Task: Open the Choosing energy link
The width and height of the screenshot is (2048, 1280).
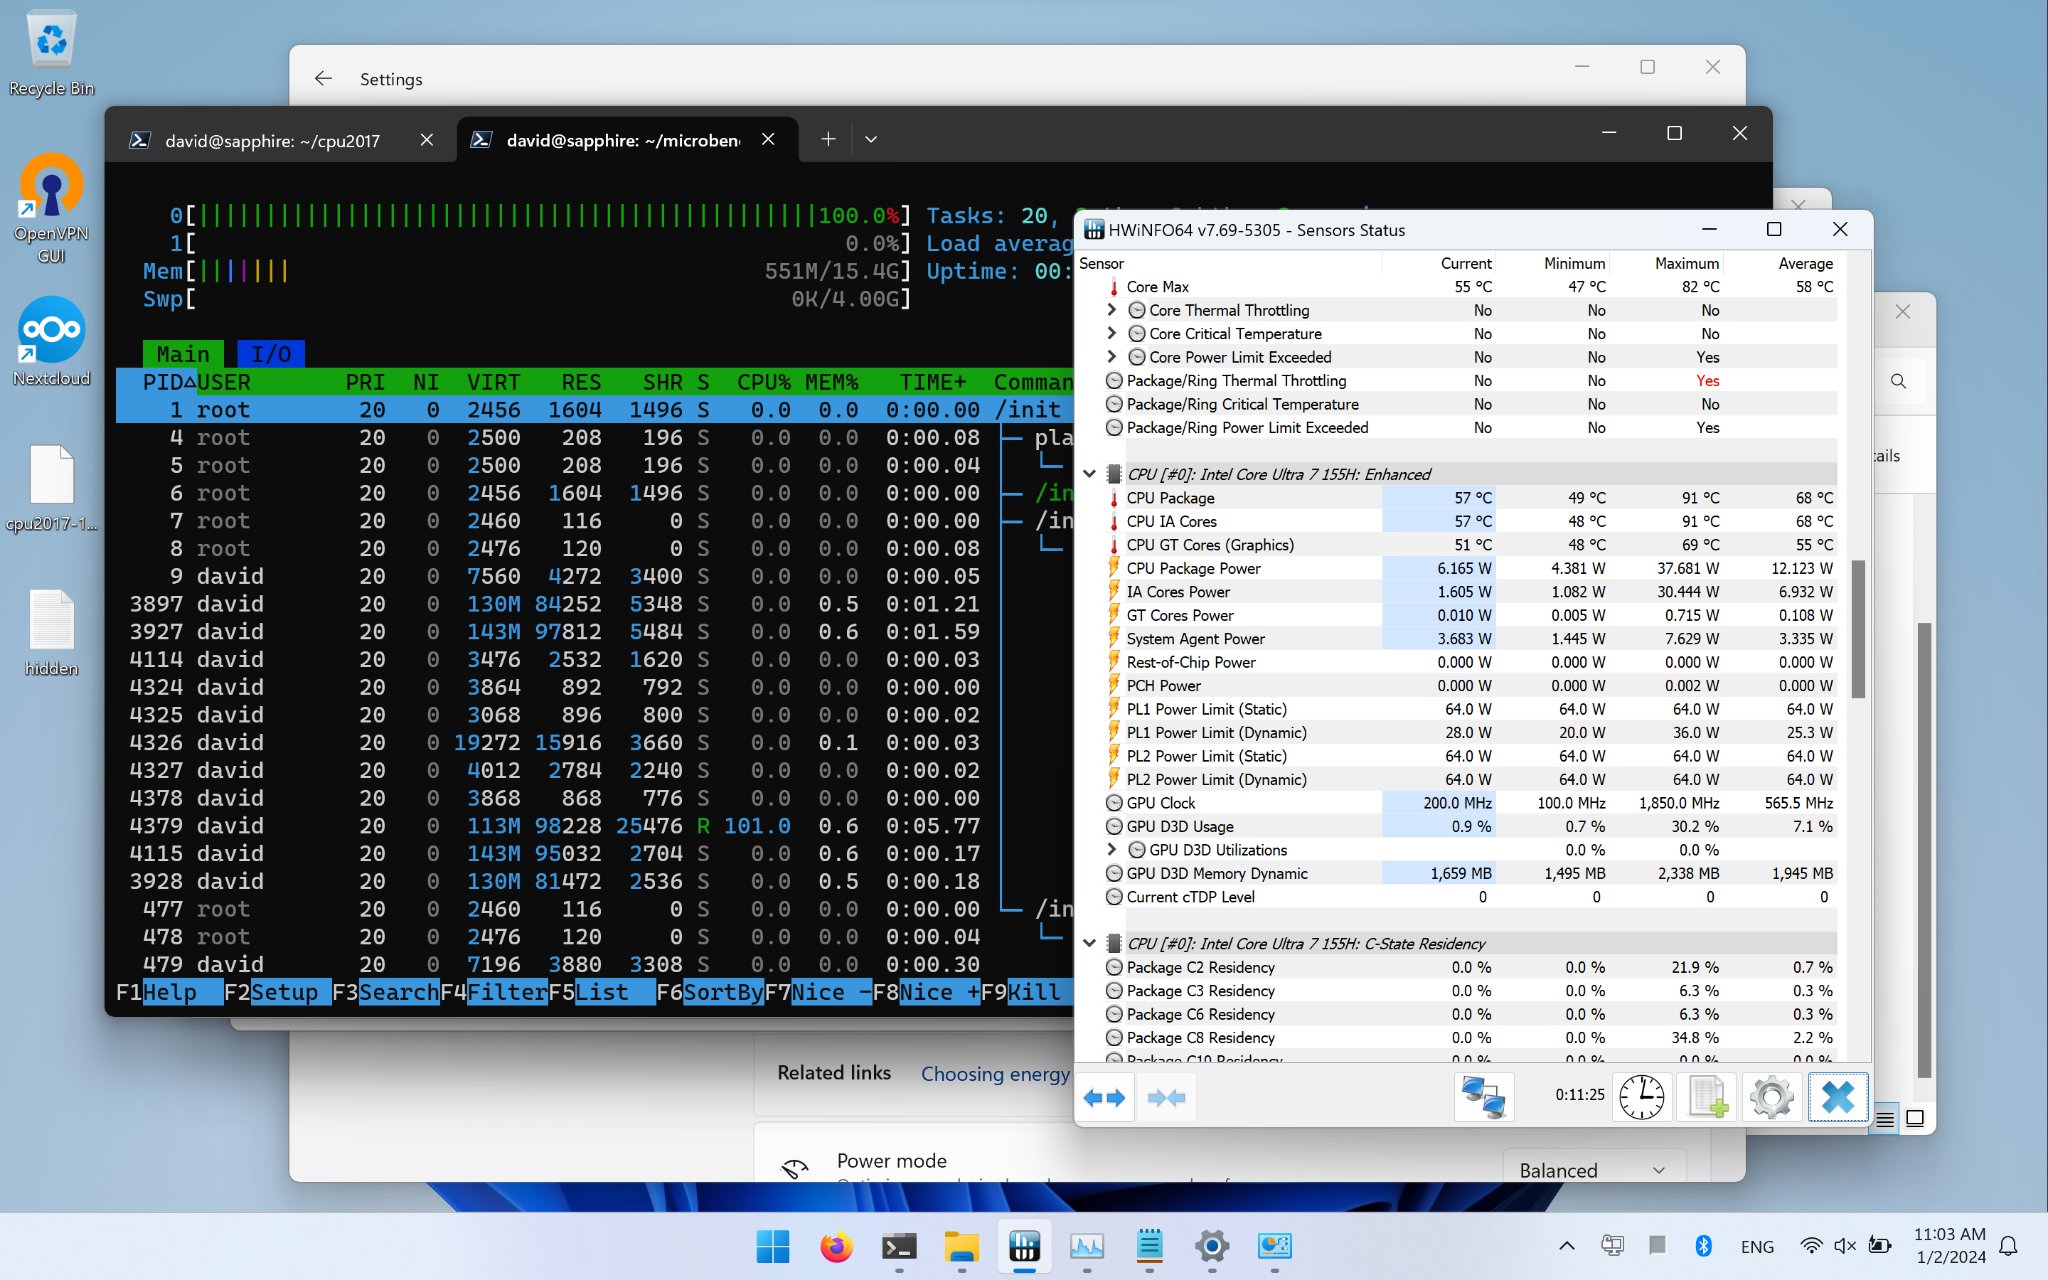Action: 995,1074
